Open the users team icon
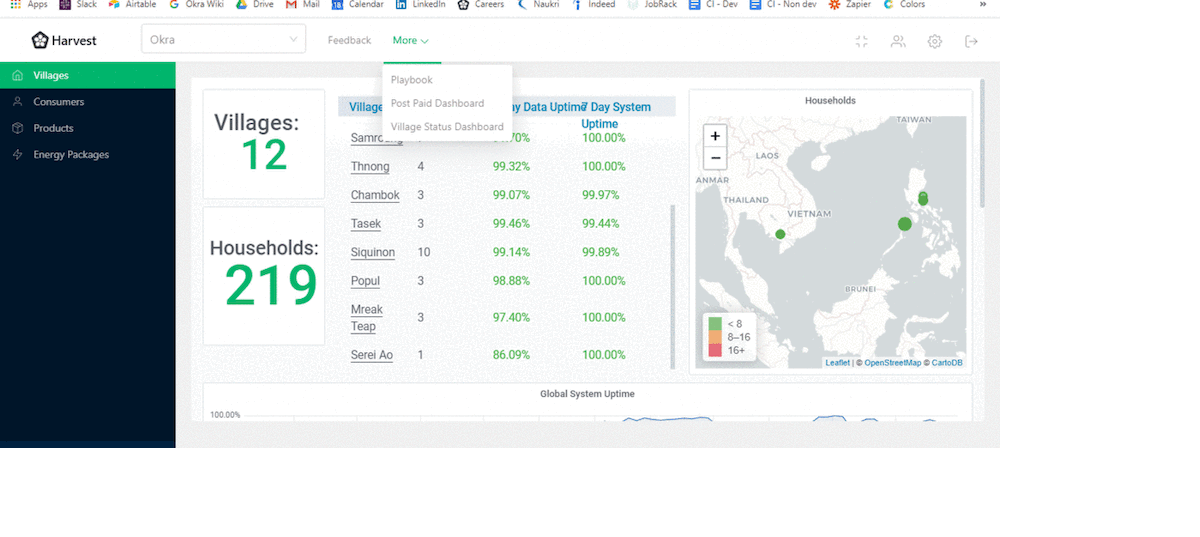1200x537 pixels. tap(898, 41)
